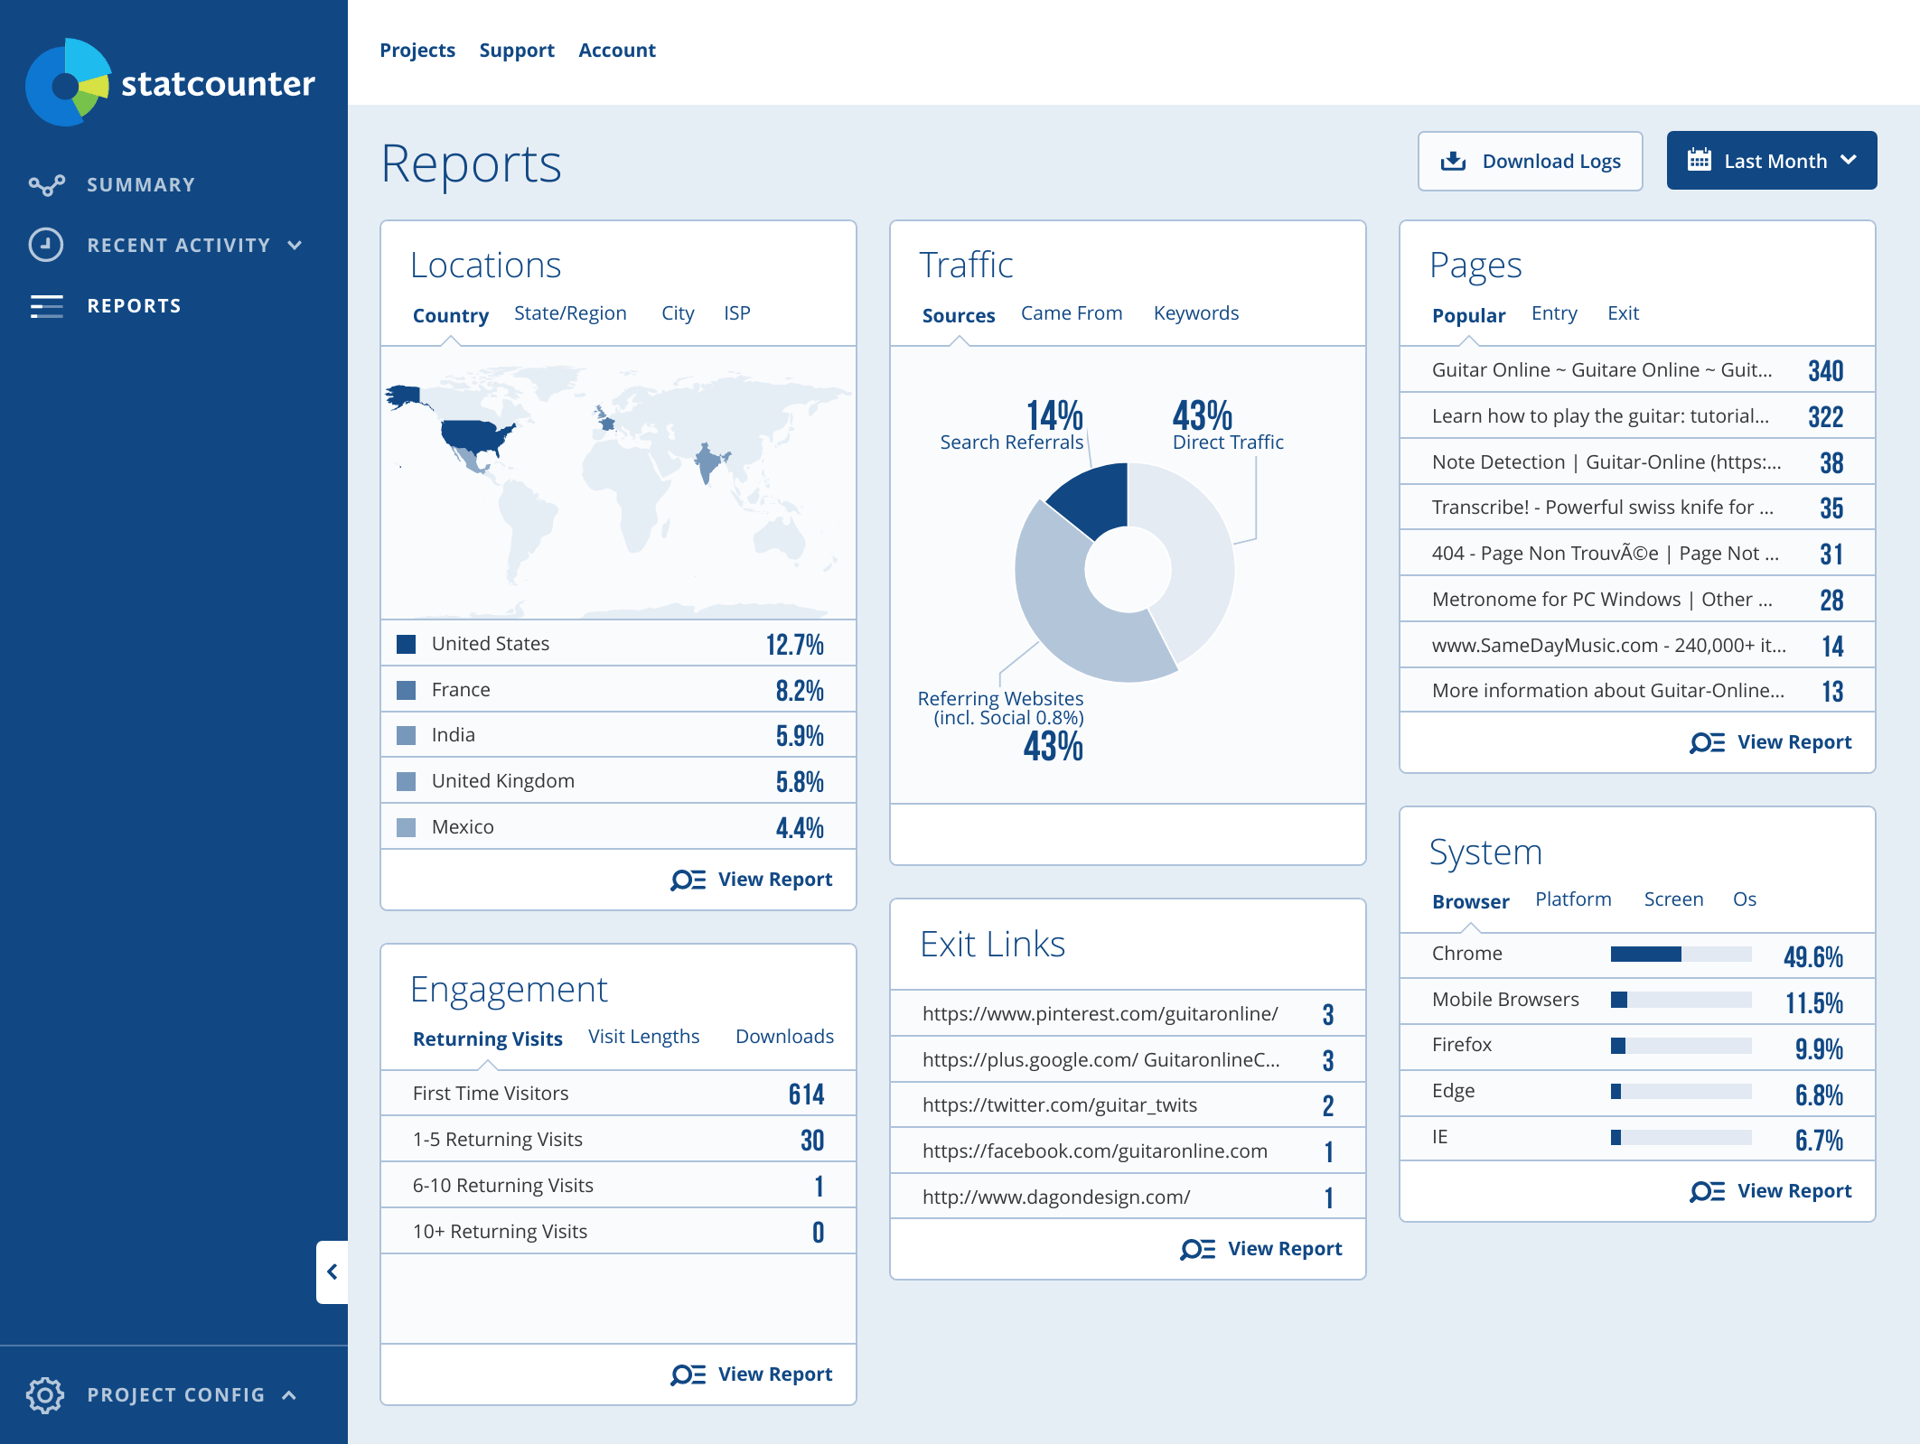Select the Summary icon in the sidebar
Viewport: 1920px width, 1444px height.
coord(47,184)
